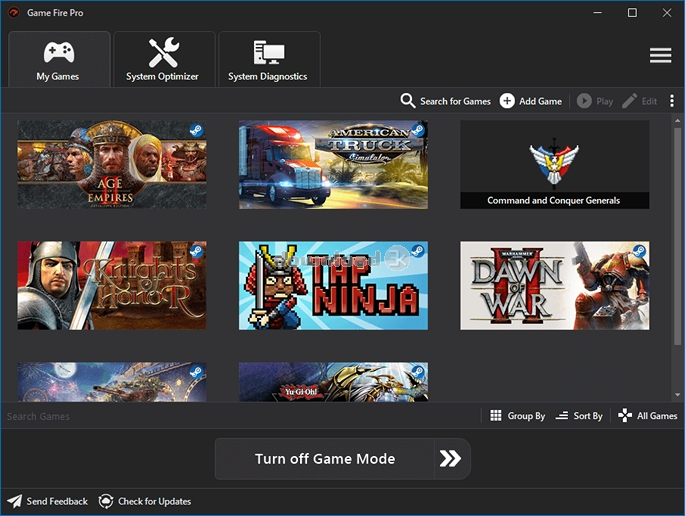Click the Game Fire Pro logo icon
Screen dimensions: 685x516
(x=14, y=13)
